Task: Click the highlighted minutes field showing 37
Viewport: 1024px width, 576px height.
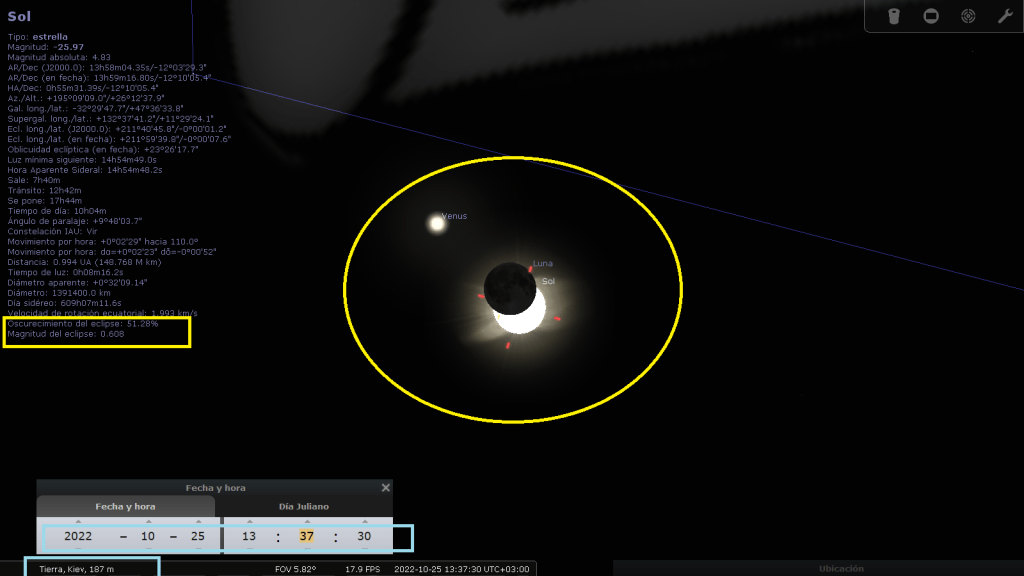Action: (306, 537)
